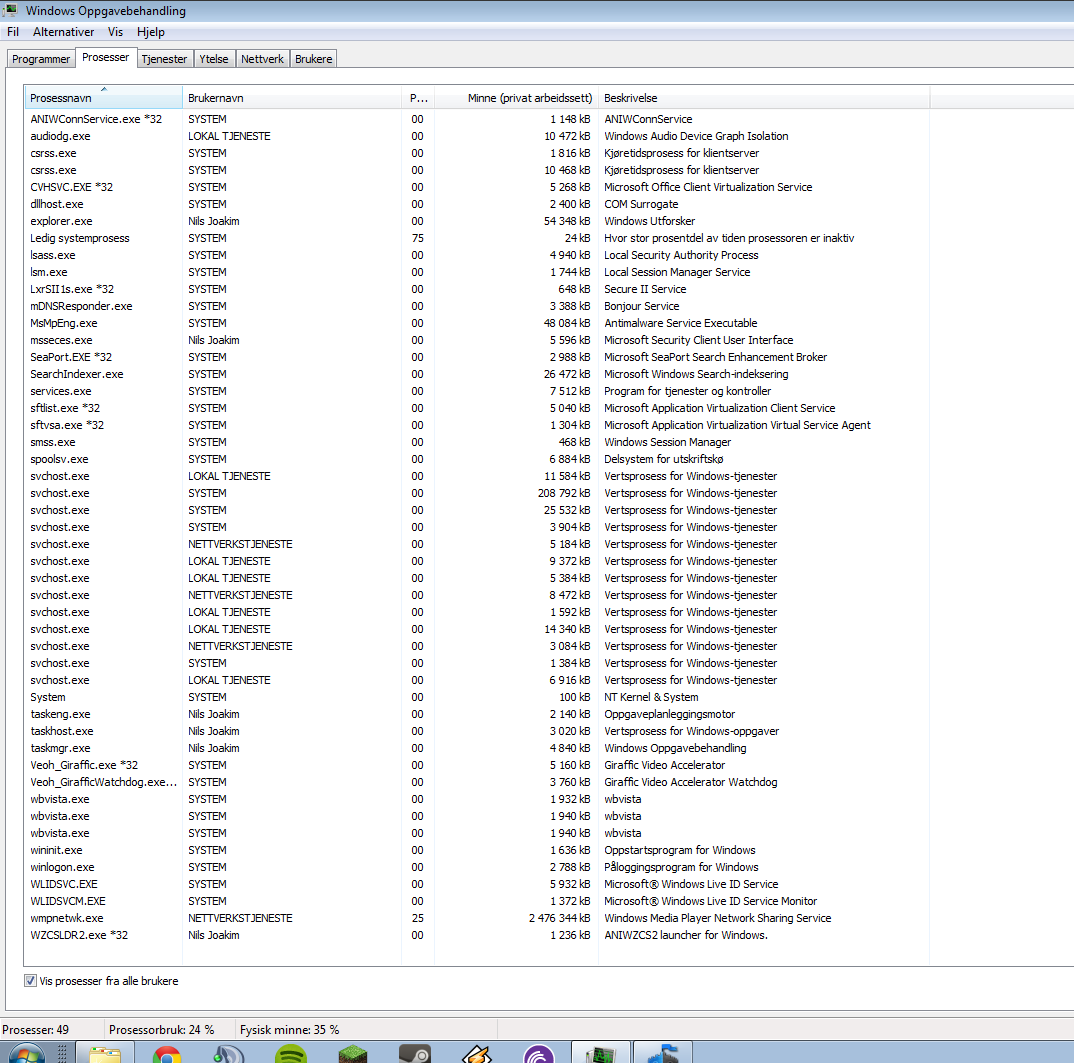This screenshot has width=1074, height=1063.
Task: Select the ANIWConnService.exe *32 process
Action: point(476,119)
